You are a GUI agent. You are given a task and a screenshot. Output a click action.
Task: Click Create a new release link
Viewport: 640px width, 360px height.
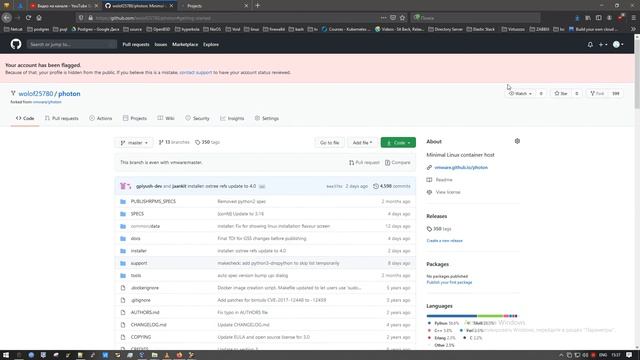(x=444, y=241)
